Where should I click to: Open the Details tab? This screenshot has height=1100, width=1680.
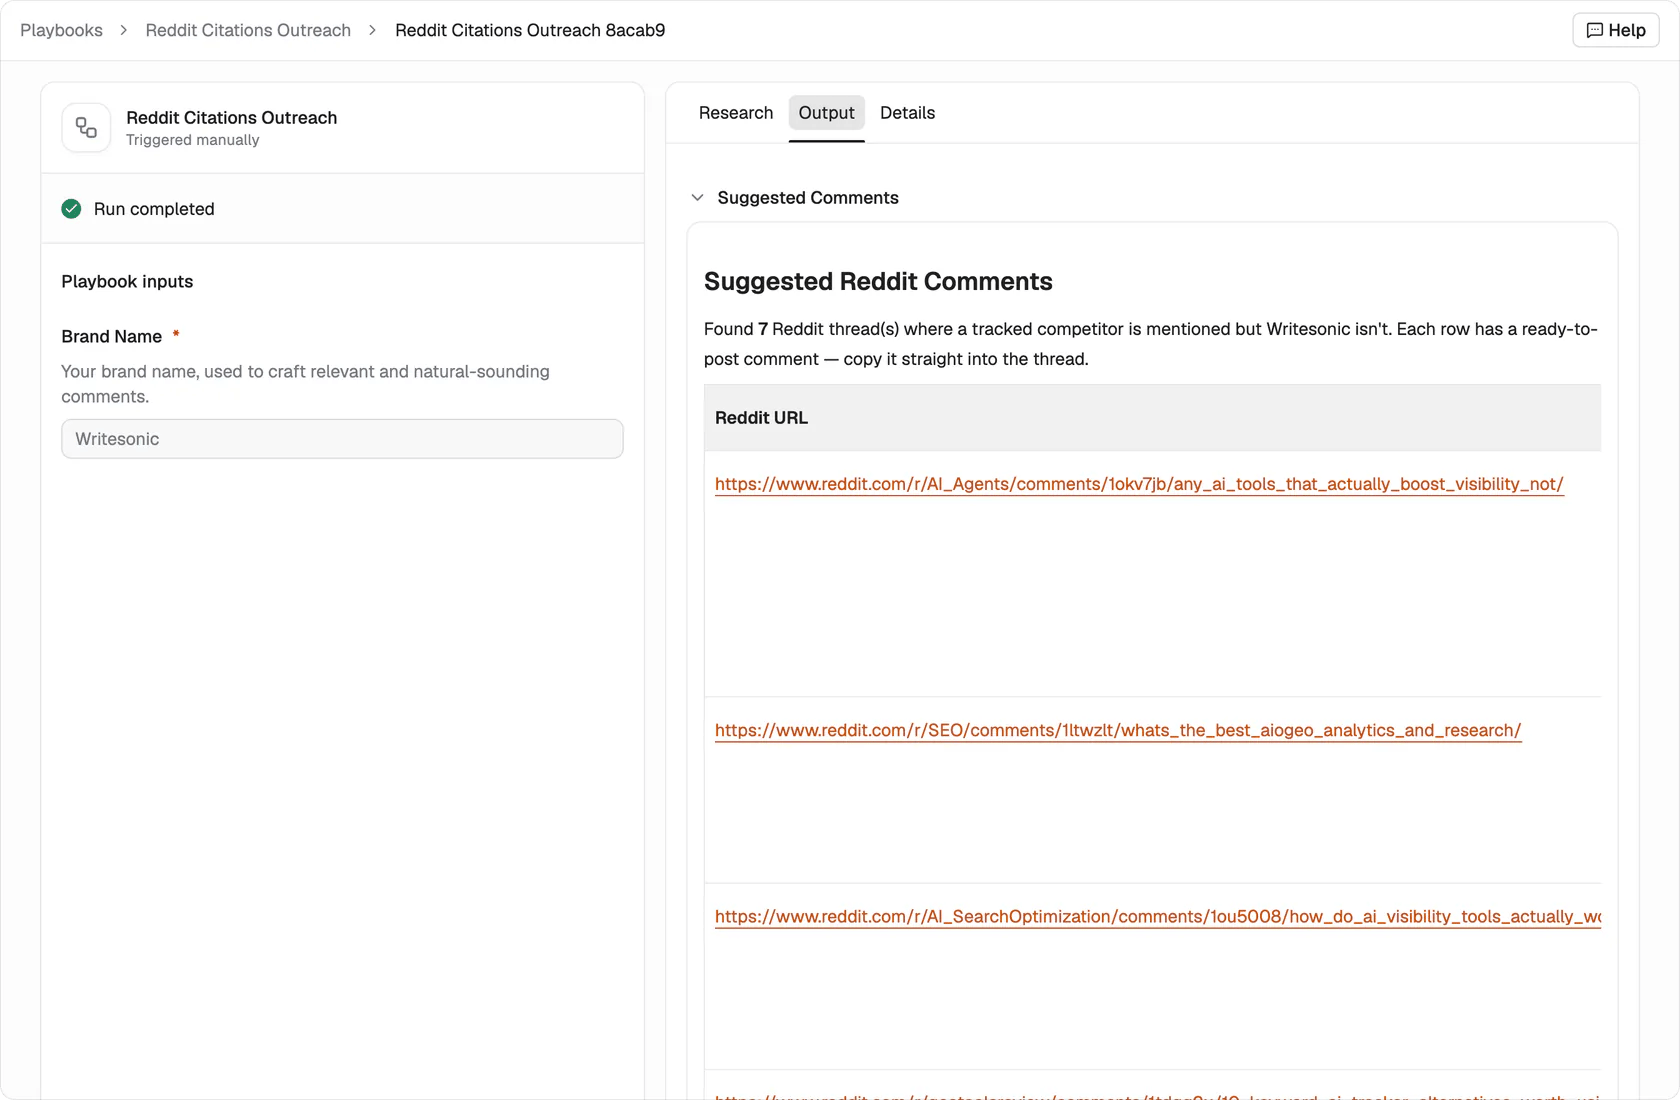(x=907, y=113)
